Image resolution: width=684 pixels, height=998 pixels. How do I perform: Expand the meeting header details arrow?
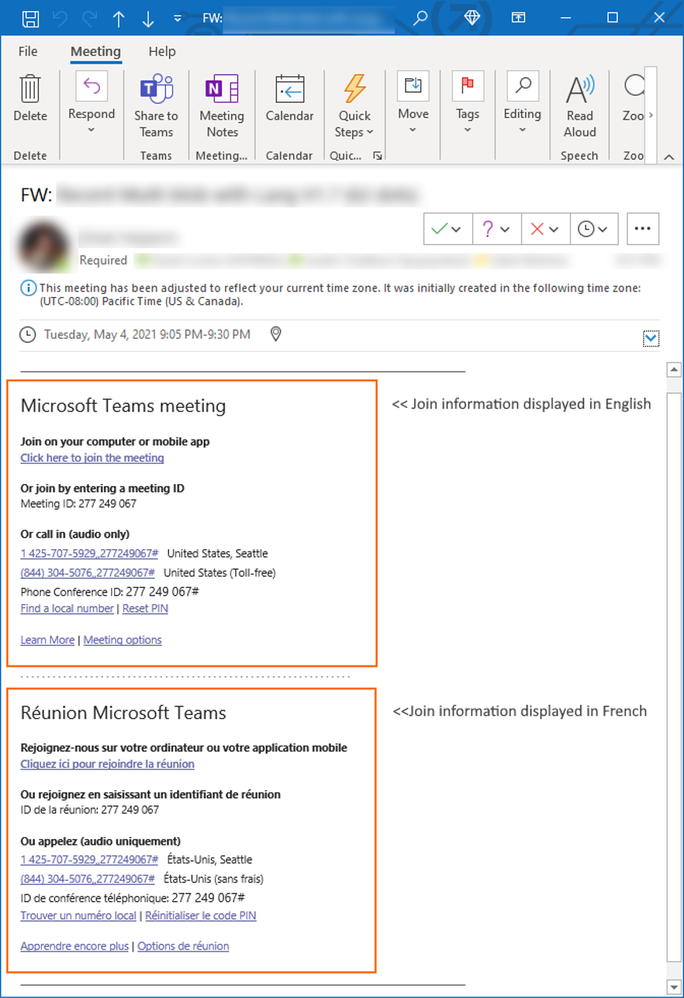pyautogui.click(x=651, y=339)
